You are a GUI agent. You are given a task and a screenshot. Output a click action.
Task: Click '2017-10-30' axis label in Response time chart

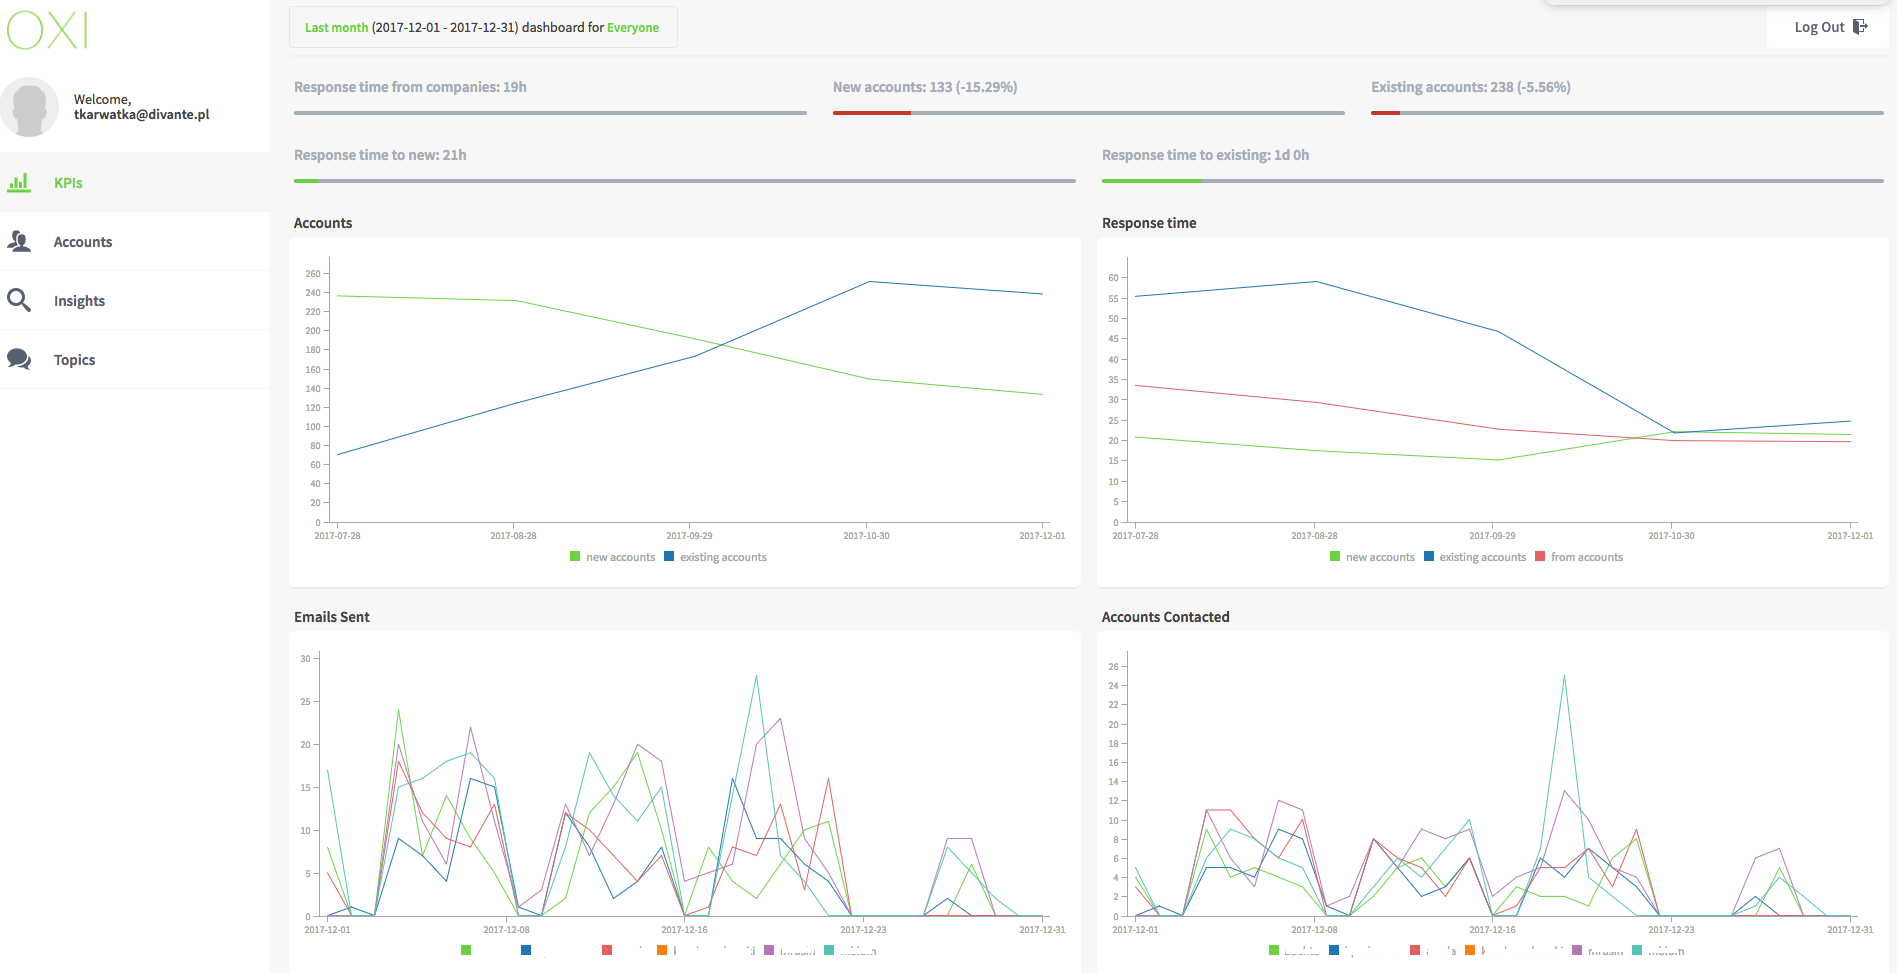pos(1671,536)
